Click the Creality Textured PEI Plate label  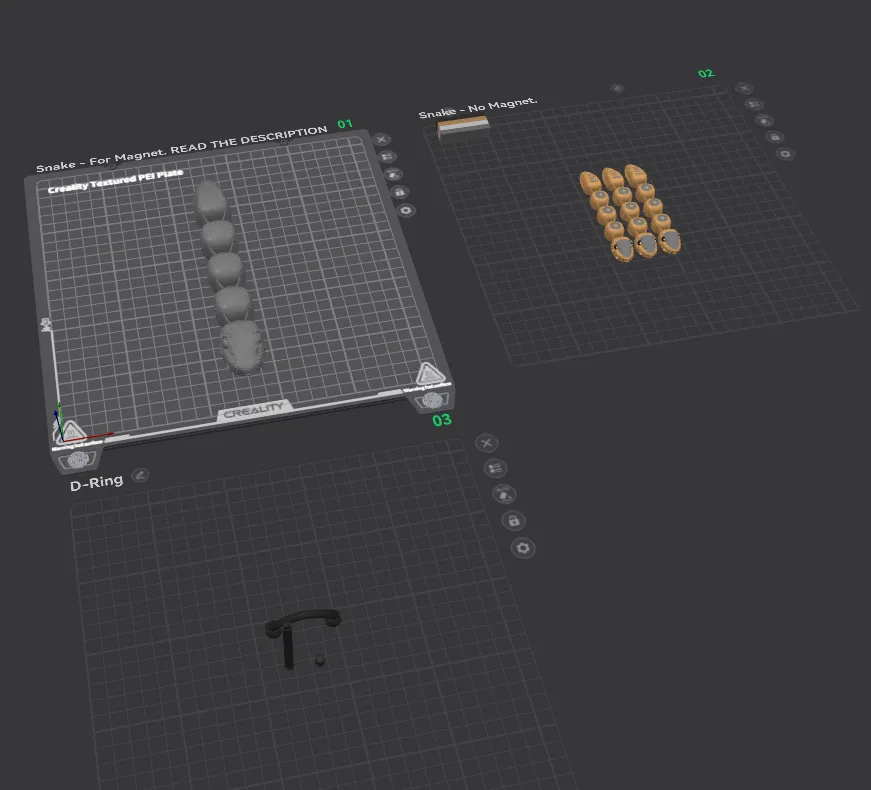tap(115, 181)
